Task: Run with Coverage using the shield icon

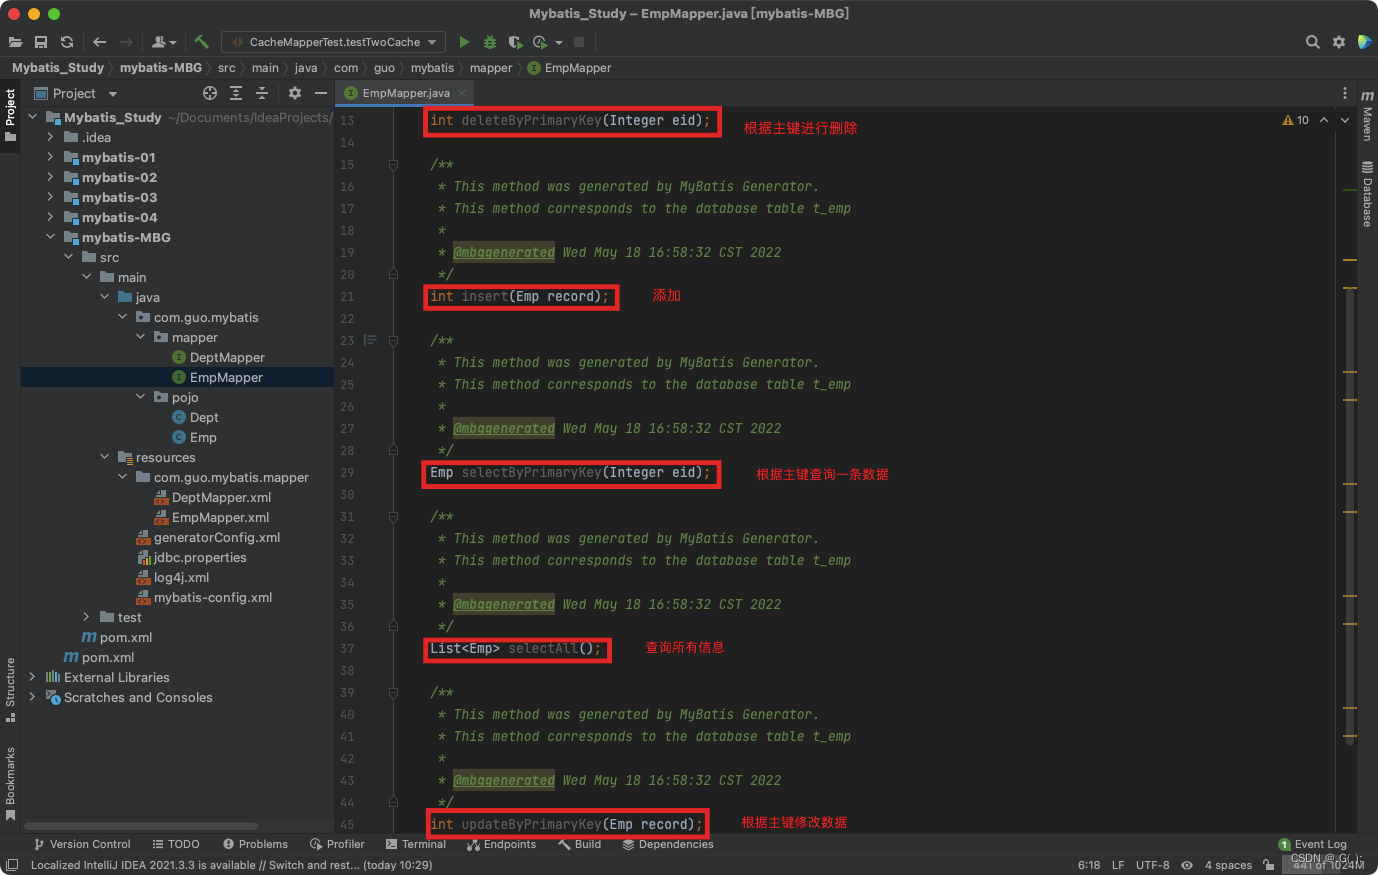Action: coord(515,42)
